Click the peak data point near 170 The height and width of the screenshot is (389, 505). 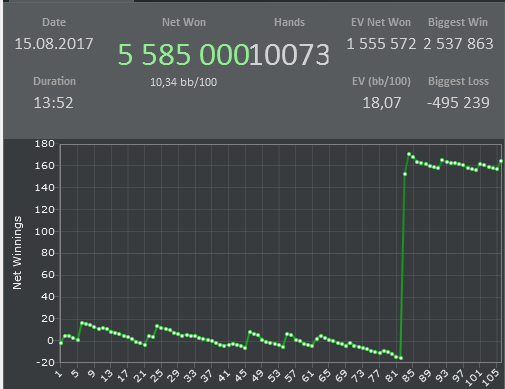pyautogui.click(x=409, y=154)
